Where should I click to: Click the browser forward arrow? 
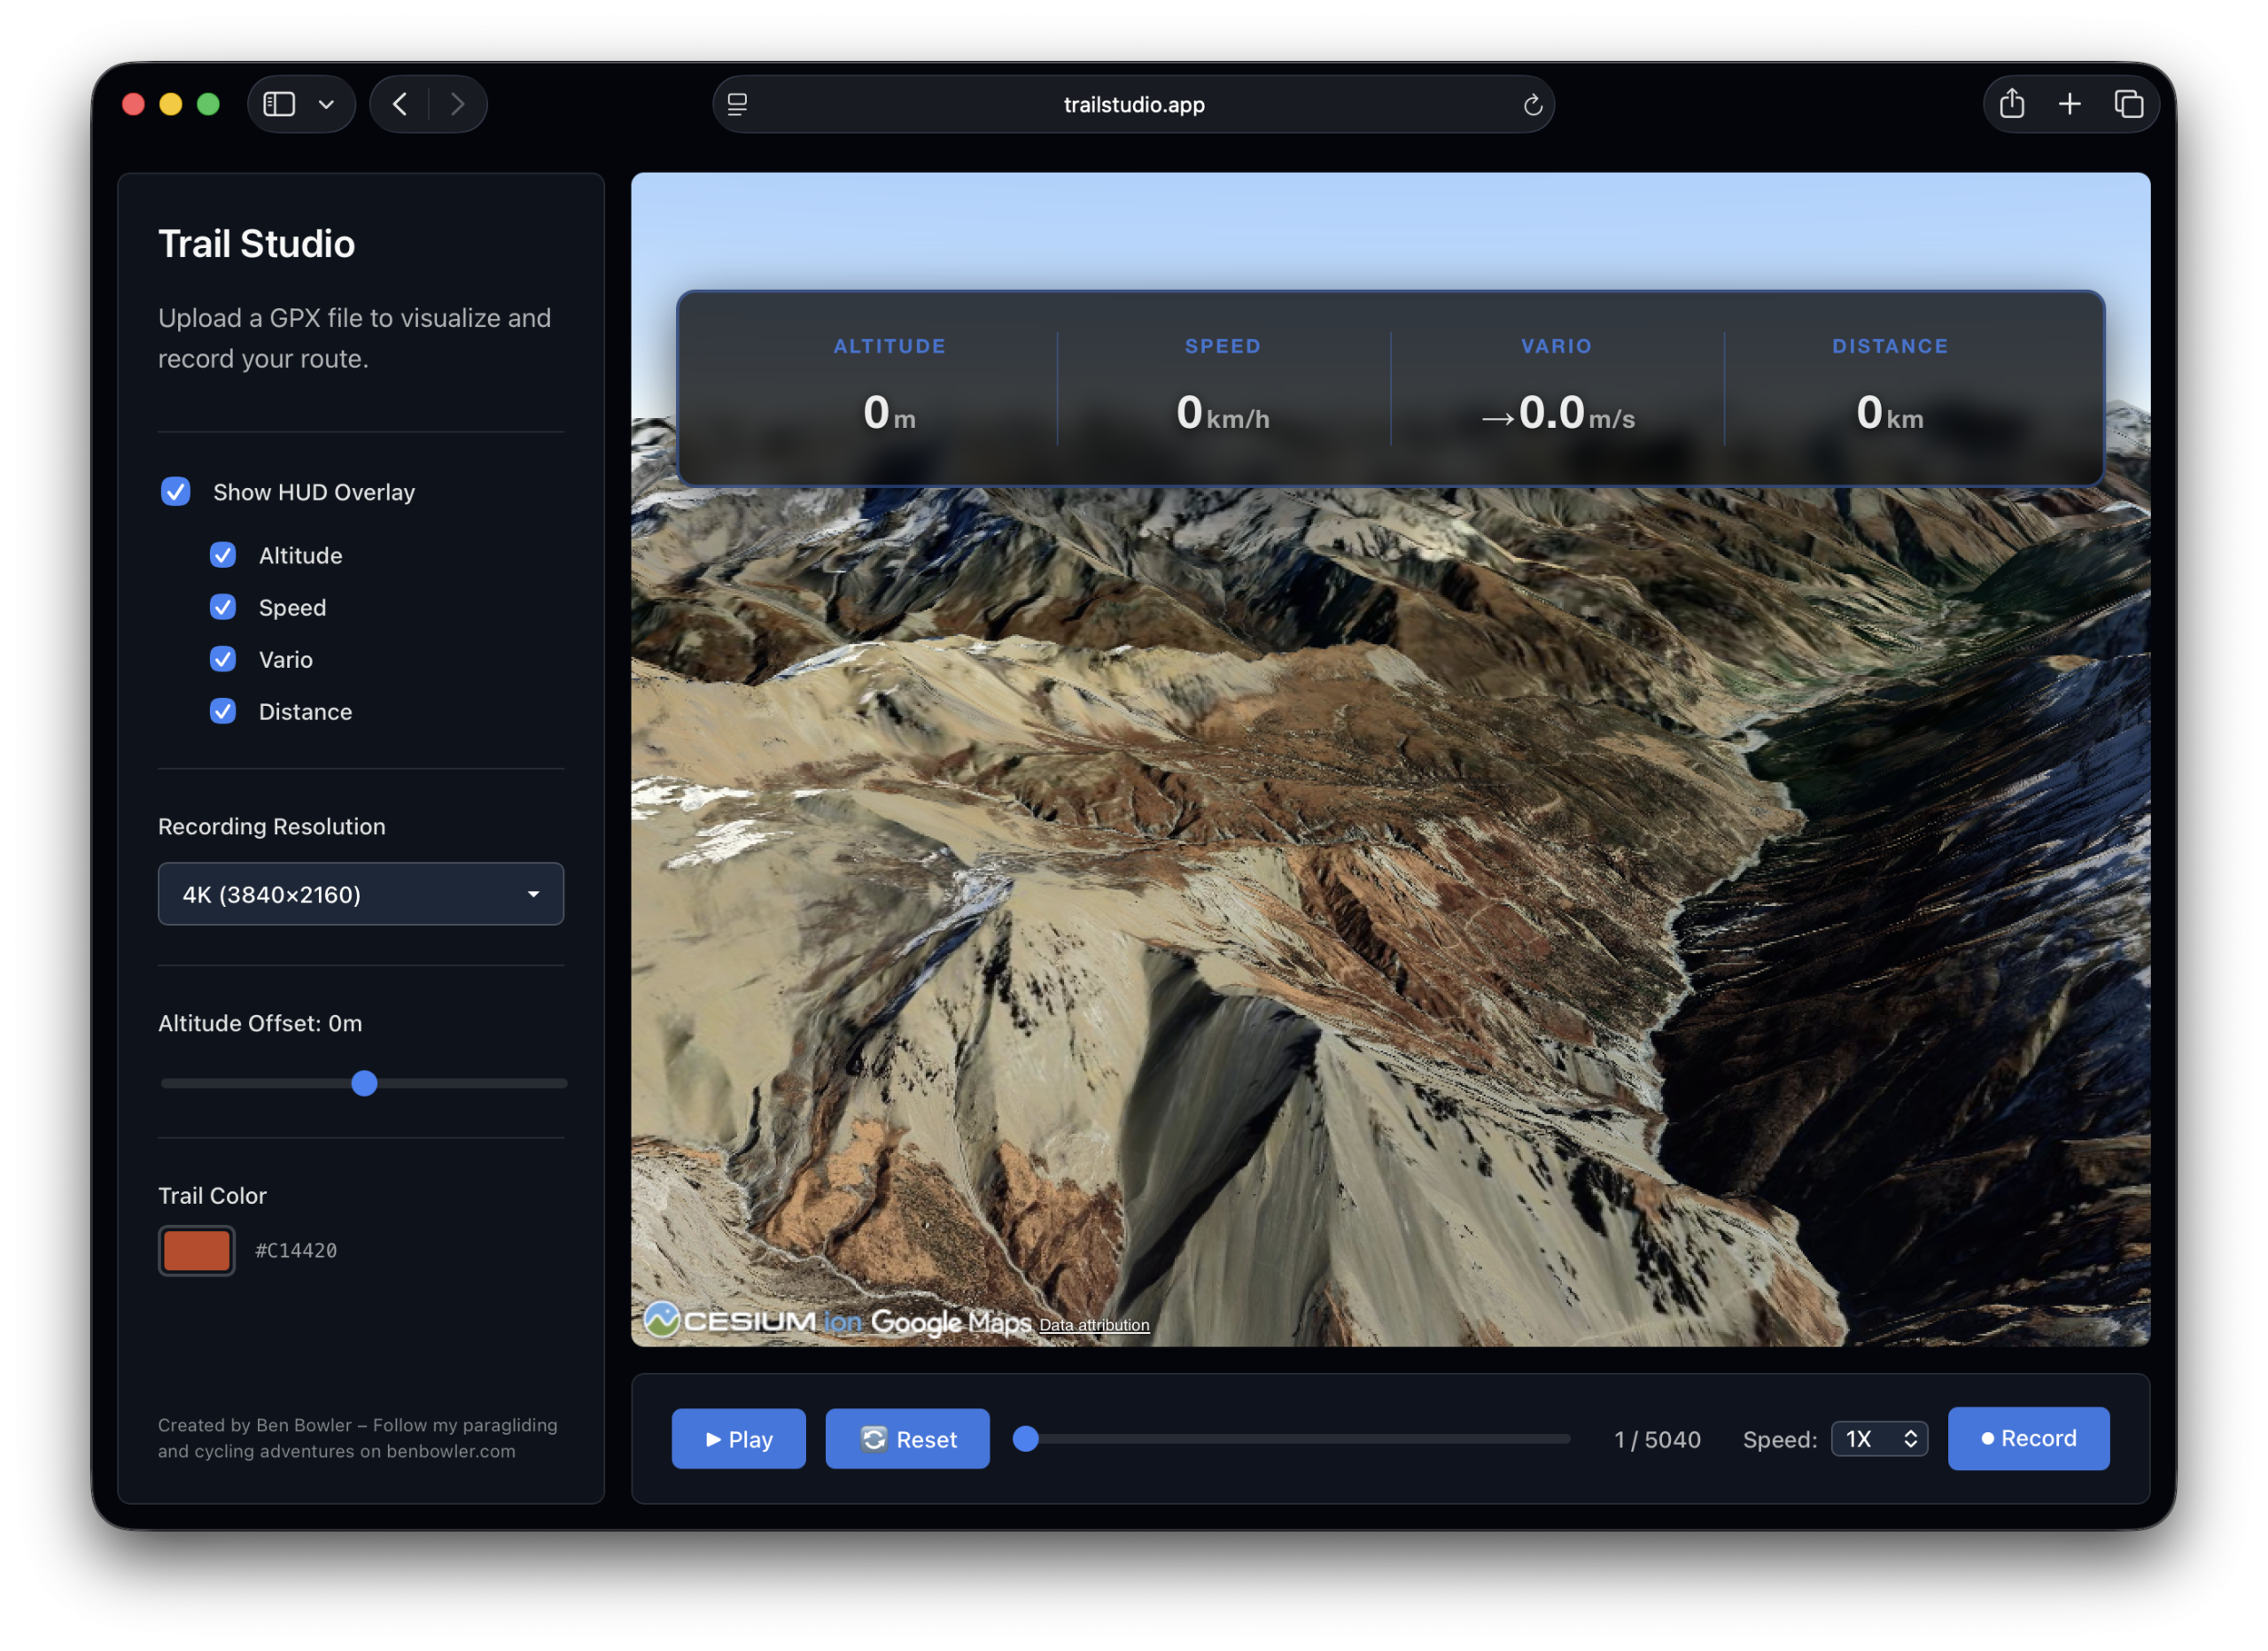click(457, 104)
